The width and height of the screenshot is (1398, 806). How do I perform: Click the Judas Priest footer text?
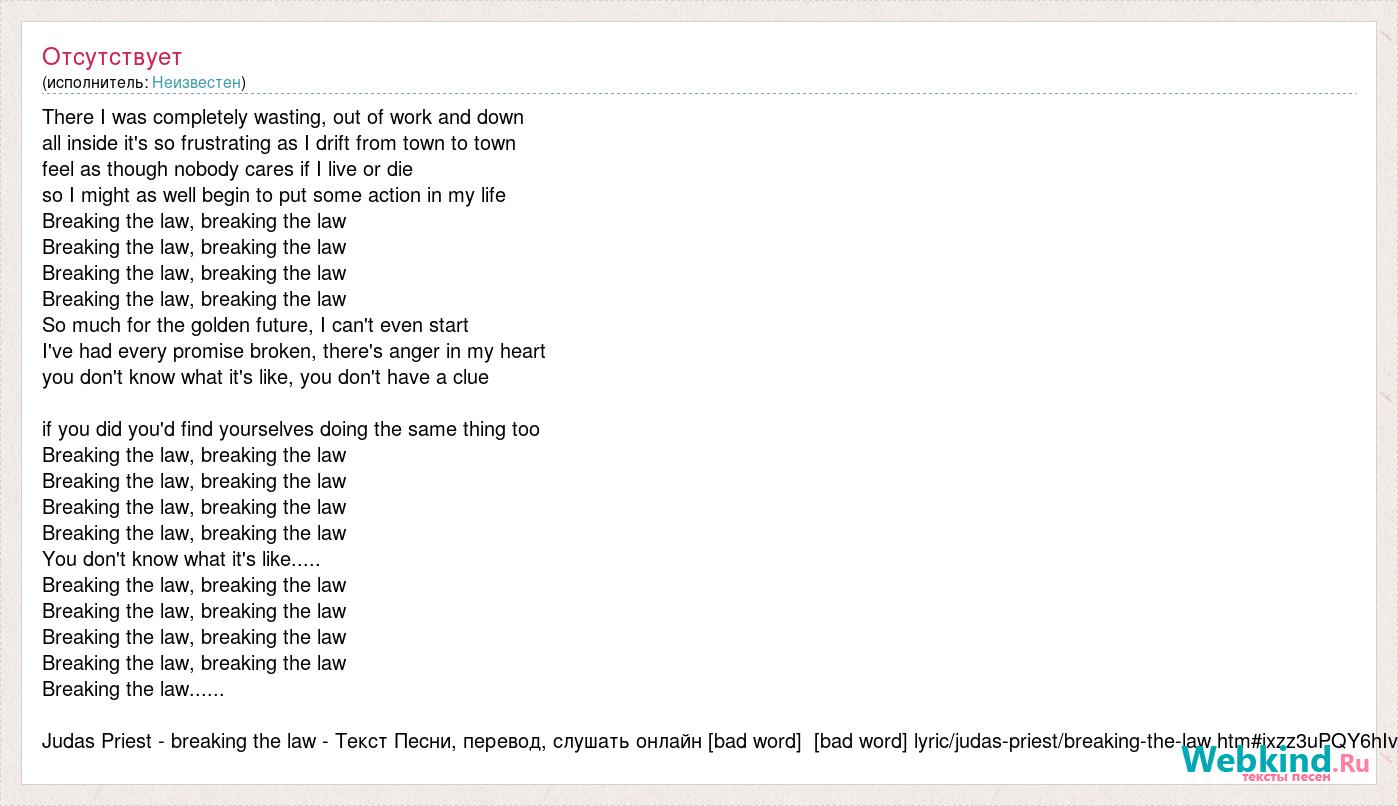point(97,741)
